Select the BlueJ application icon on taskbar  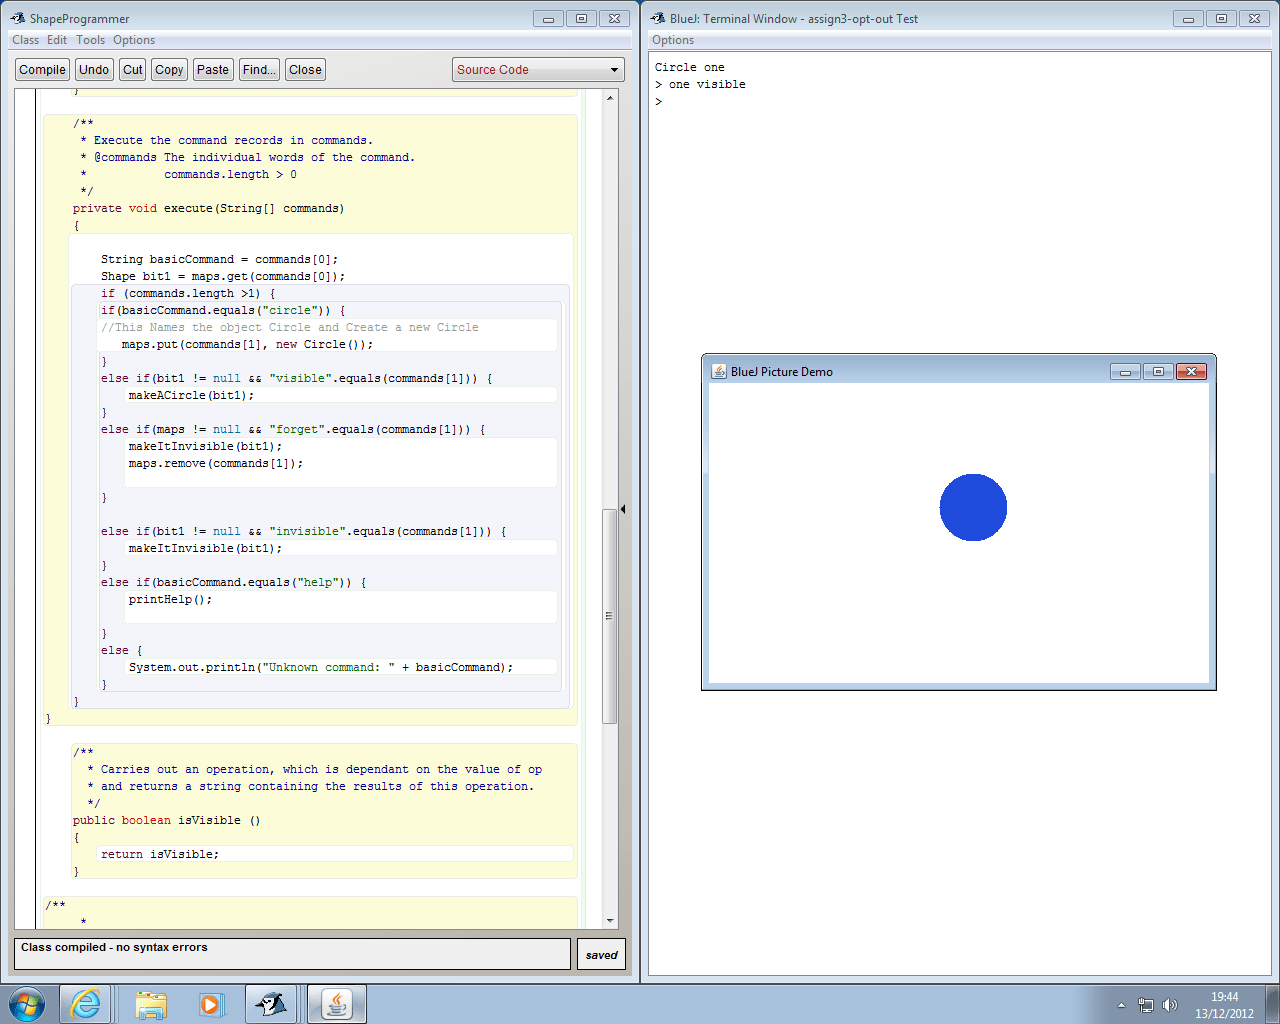point(273,1004)
